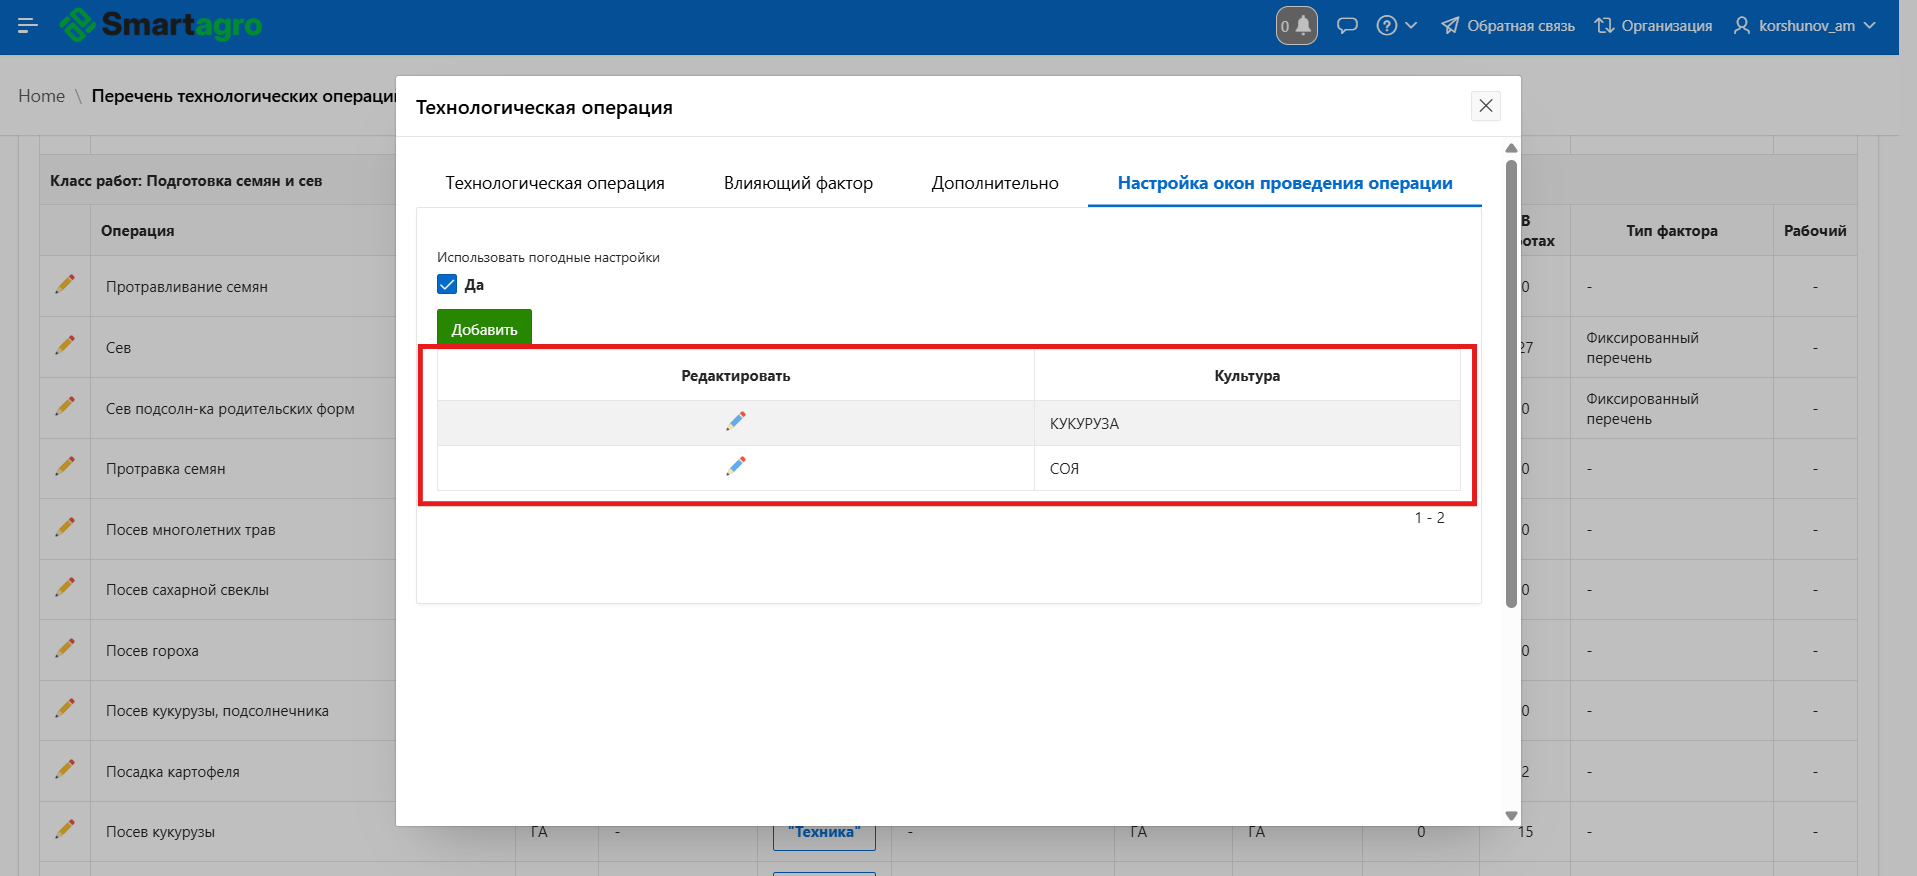This screenshot has width=1917, height=876.
Task: Click edit pencil for КУКУРУЗА row
Action: click(736, 422)
